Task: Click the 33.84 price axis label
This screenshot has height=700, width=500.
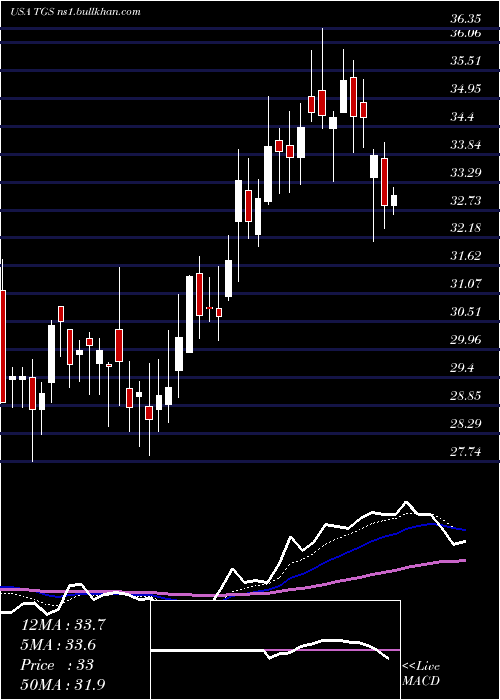Action: (465, 145)
